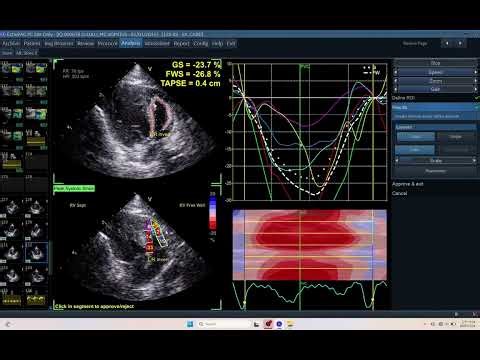Click the RV Free Wall label
This screenshot has height=360, width=480.
(x=192, y=205)
